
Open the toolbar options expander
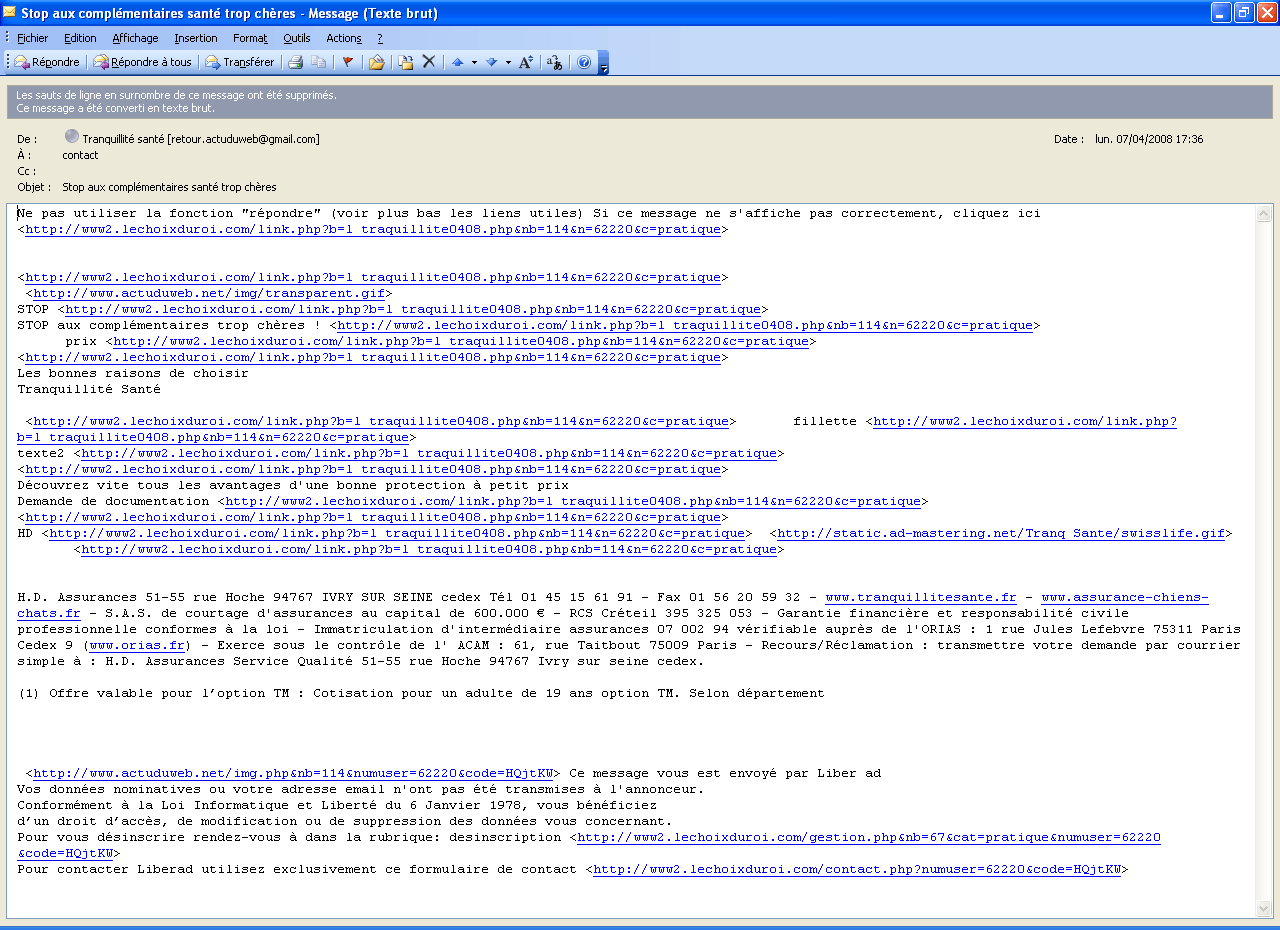(604, 64)
